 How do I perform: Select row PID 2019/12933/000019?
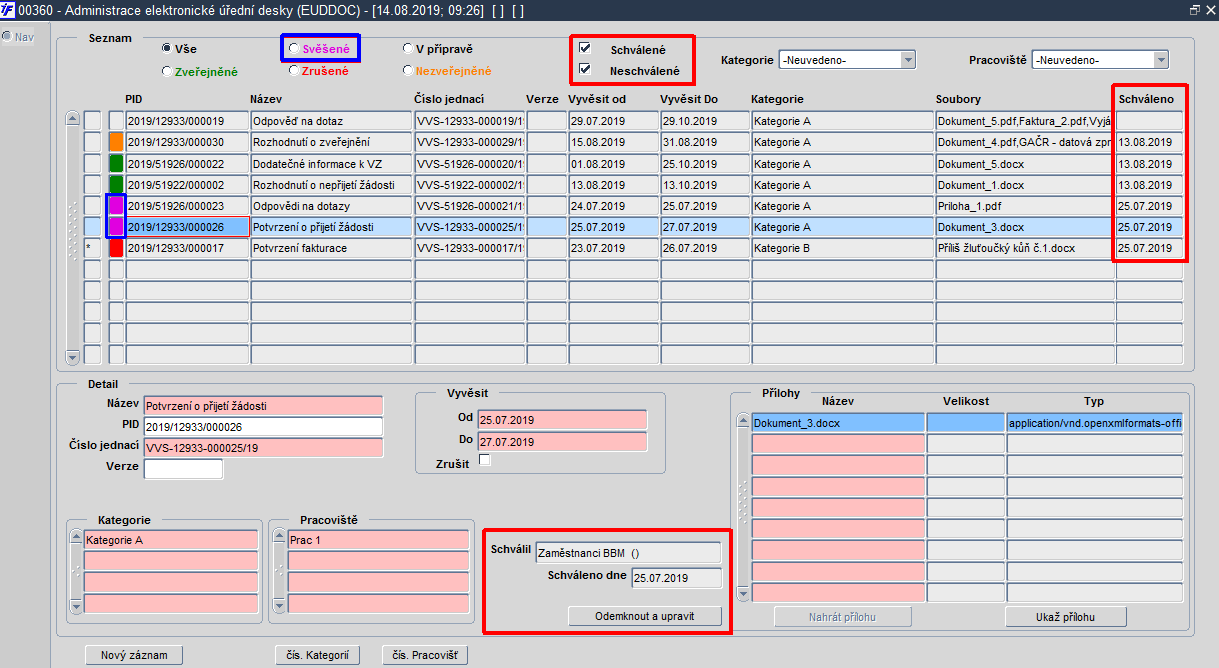pyautogui.click(x=187, y=121)
